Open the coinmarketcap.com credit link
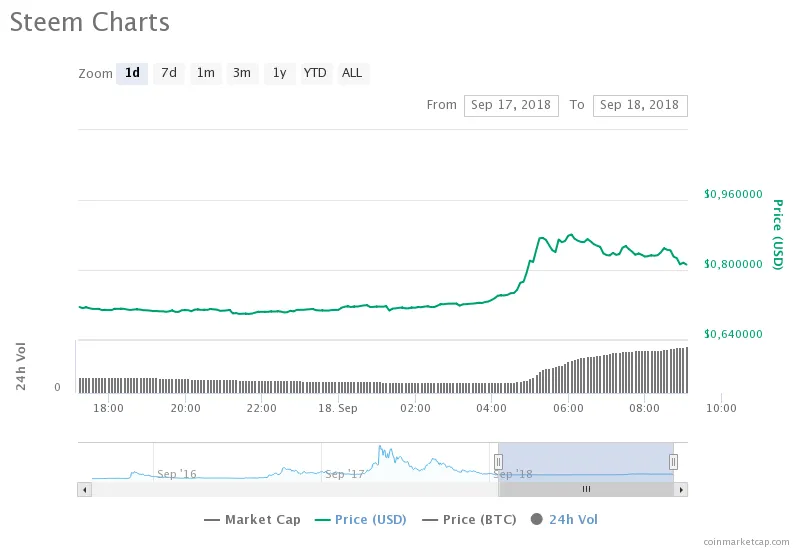Viewport: 800px width, 550px height. click(x=746, y=542)
